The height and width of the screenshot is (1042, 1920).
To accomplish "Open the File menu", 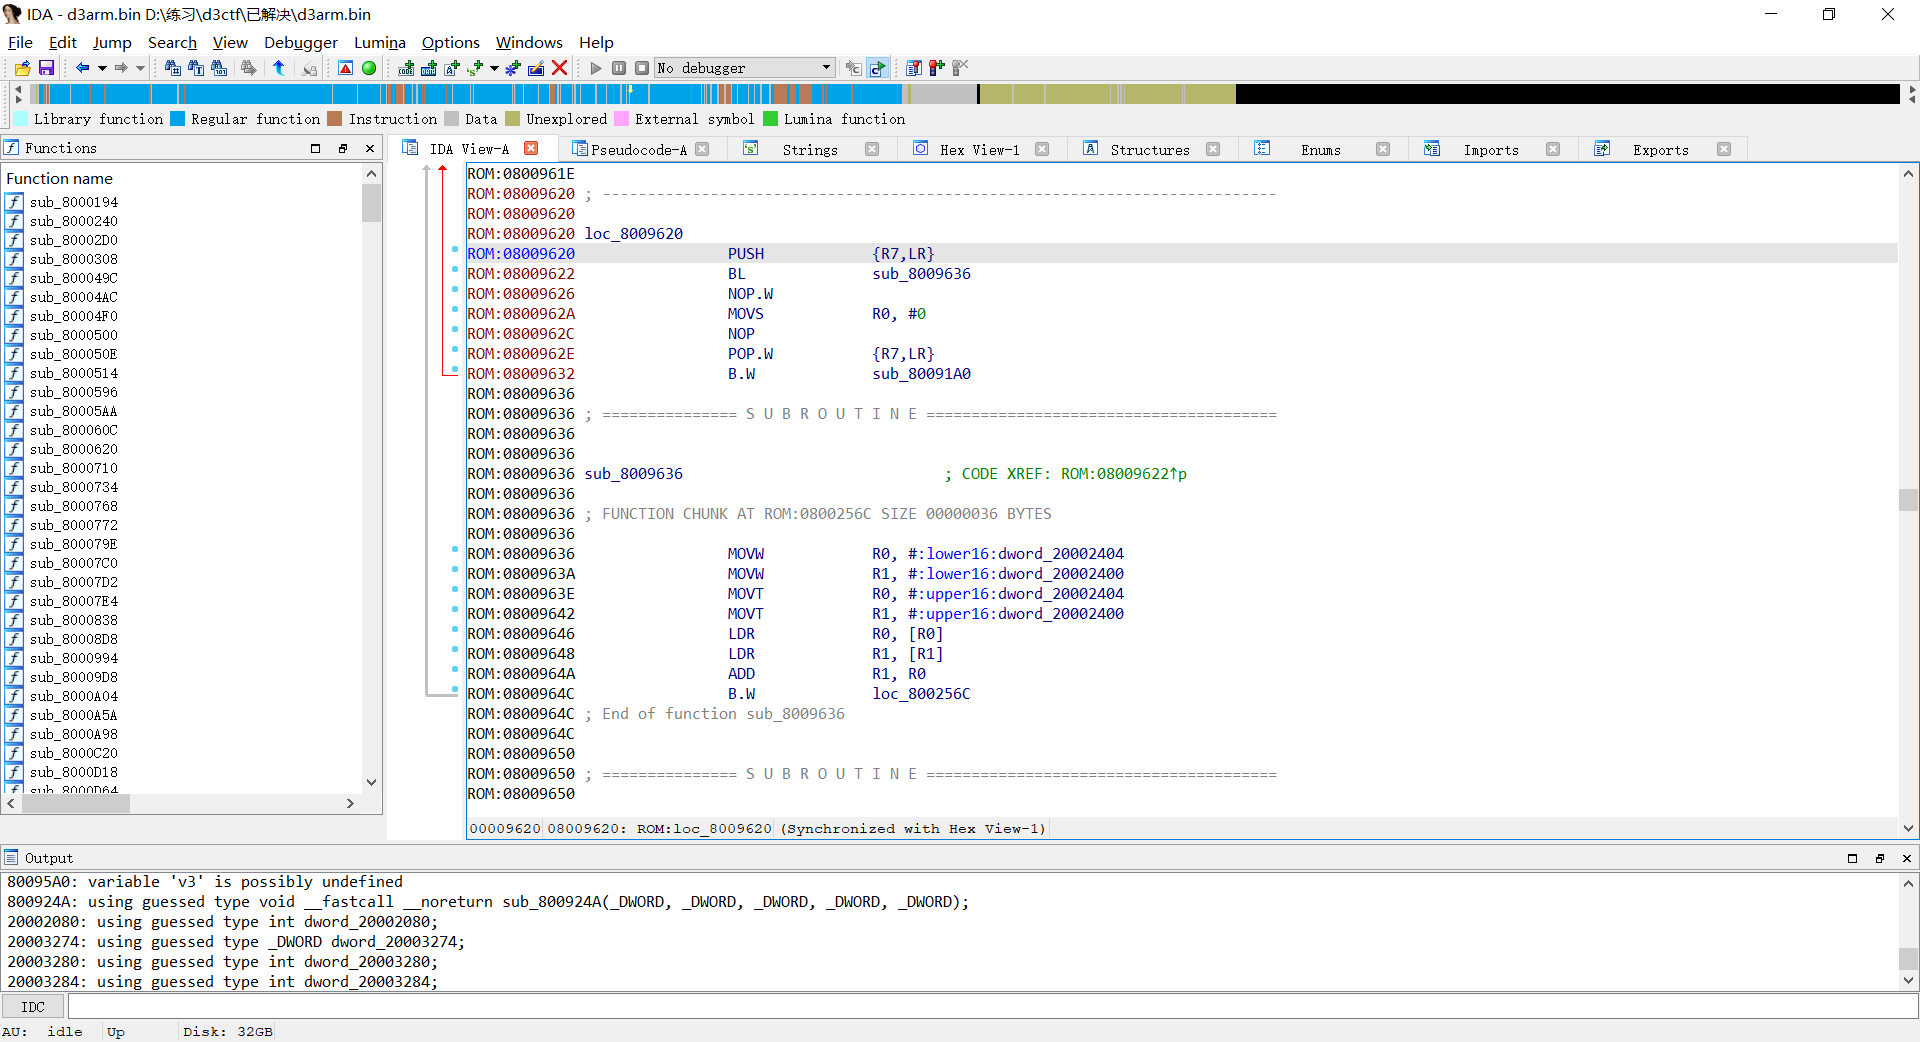I will 20,42.
